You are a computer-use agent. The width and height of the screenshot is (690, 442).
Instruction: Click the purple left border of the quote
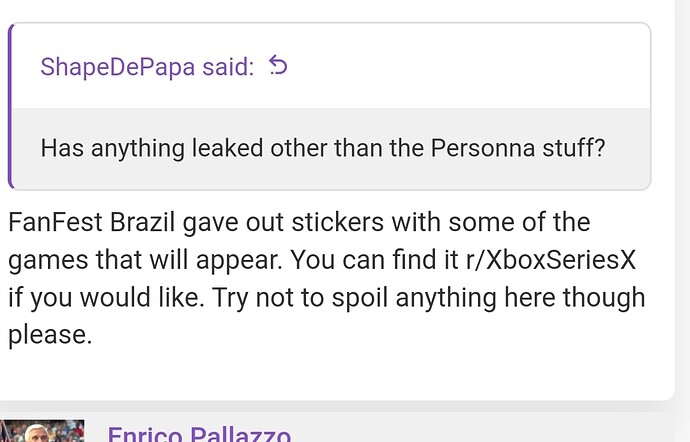[x=11, y=106]
